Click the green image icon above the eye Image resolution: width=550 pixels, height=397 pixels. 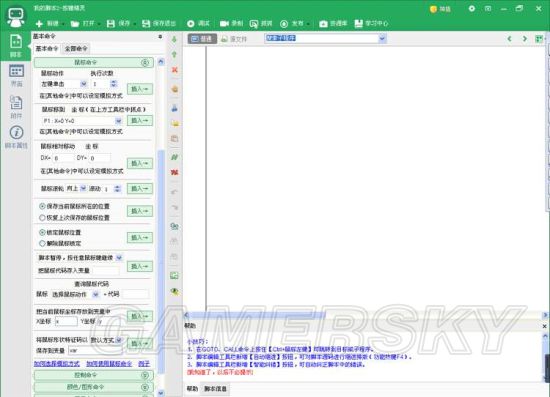174,276
